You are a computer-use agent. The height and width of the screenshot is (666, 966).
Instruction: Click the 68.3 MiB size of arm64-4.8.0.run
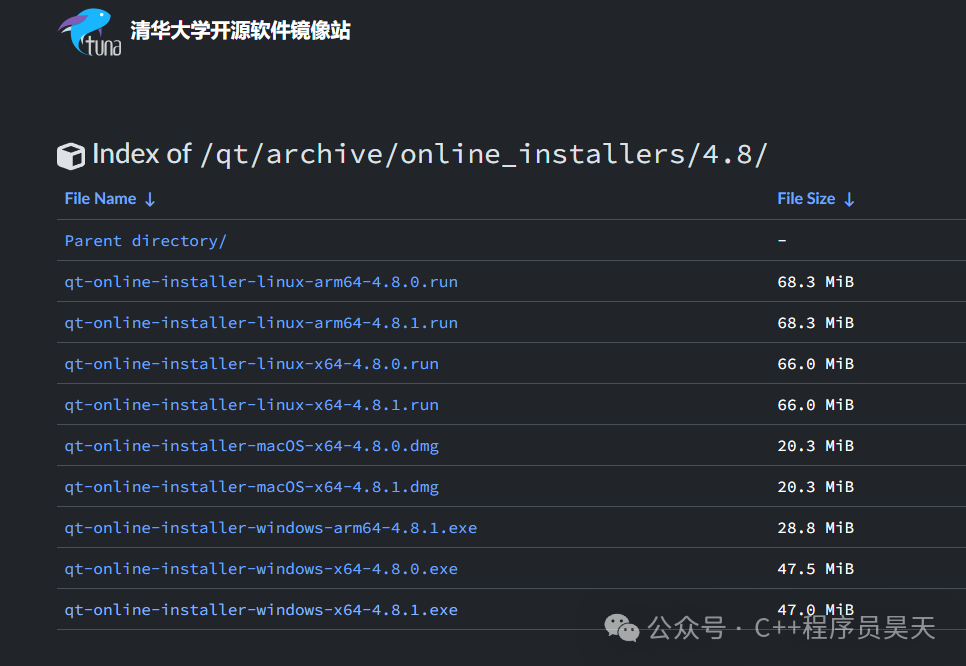816,282
